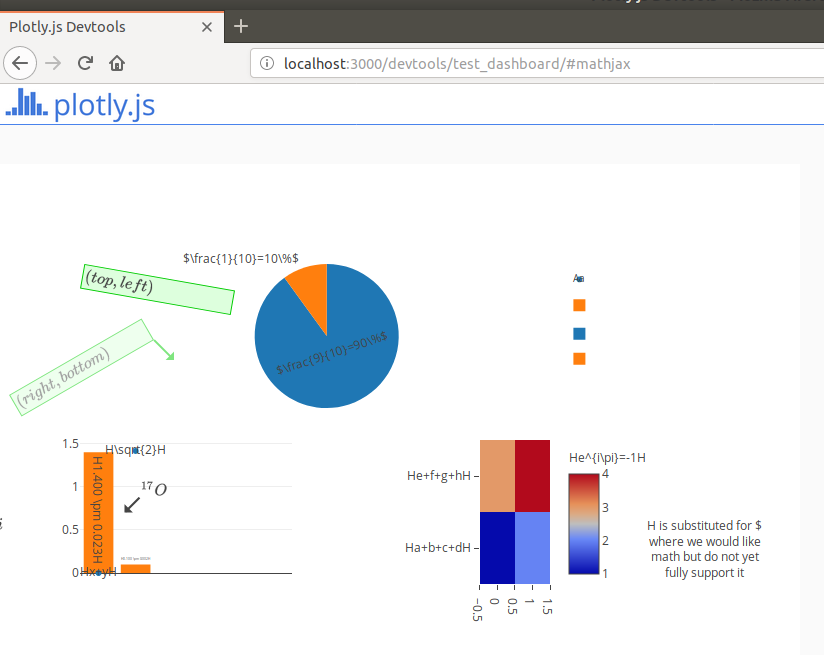The width and height of the screenshot is (824, 655).
Task: Click the first legend entry with line marker
Action: [579, 279]
